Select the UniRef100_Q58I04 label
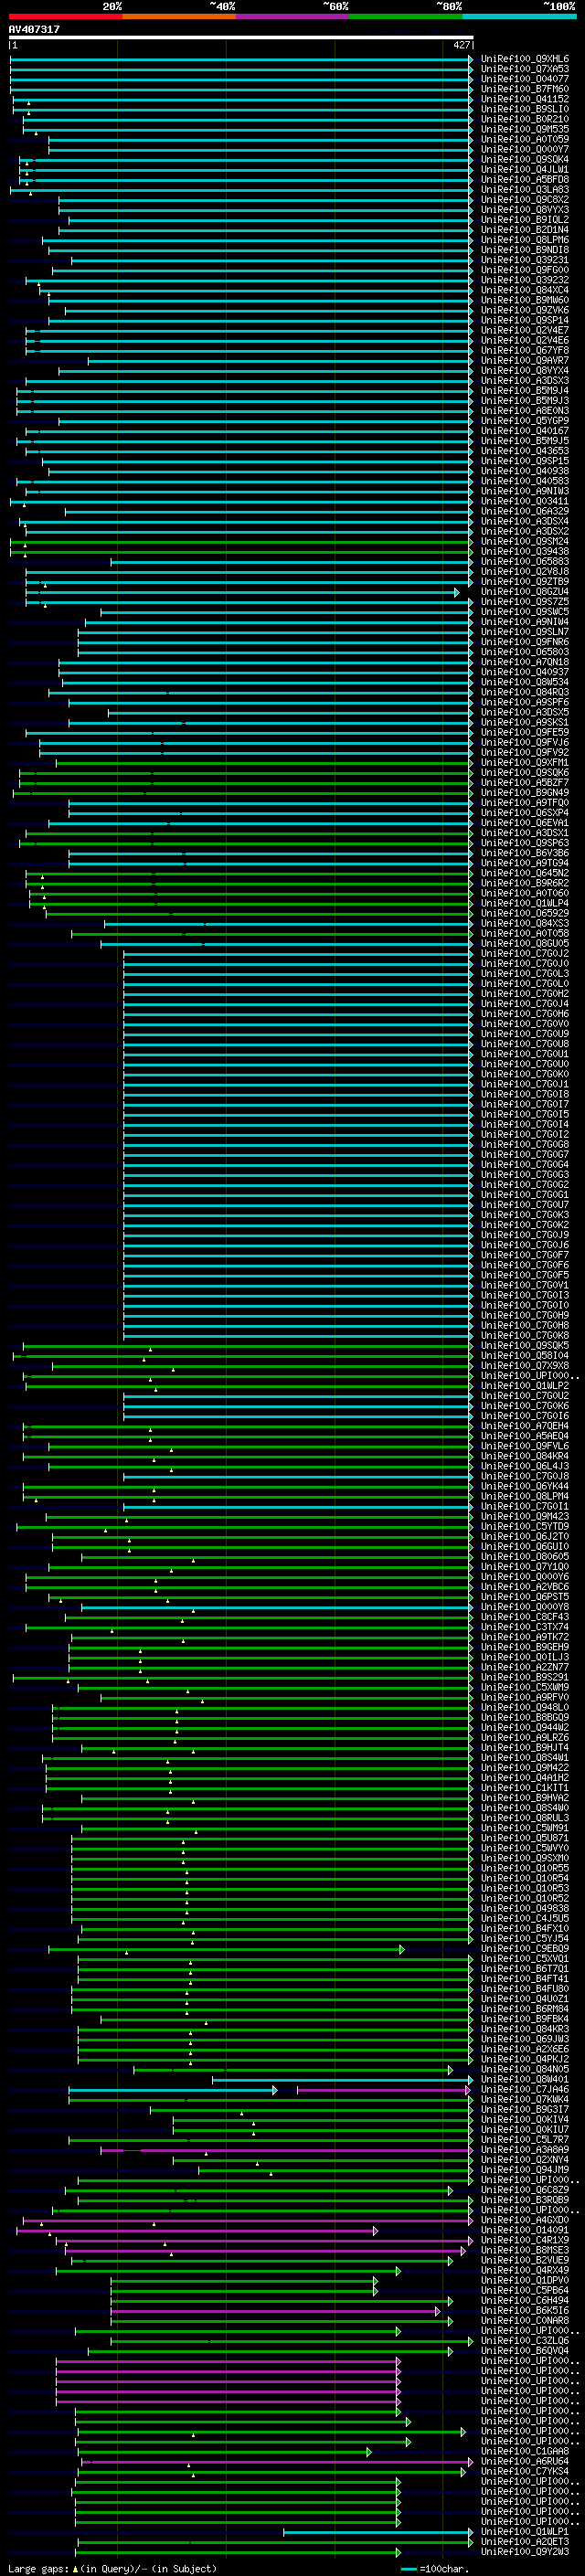The image size is (585, 2576). (x=525, y=1356)
